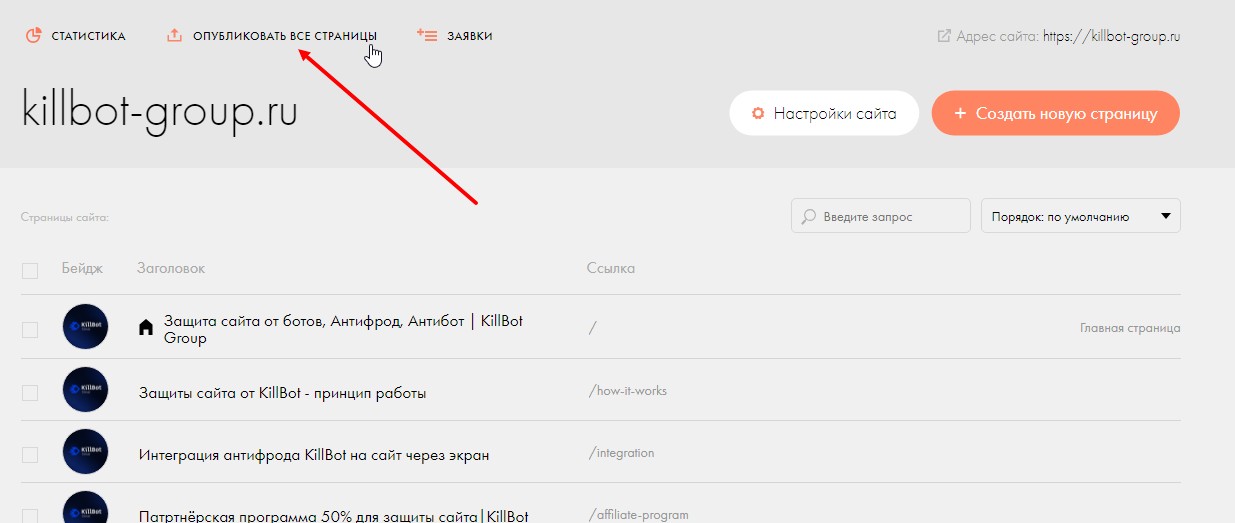Click the Заголовок column header

(171, 269)
